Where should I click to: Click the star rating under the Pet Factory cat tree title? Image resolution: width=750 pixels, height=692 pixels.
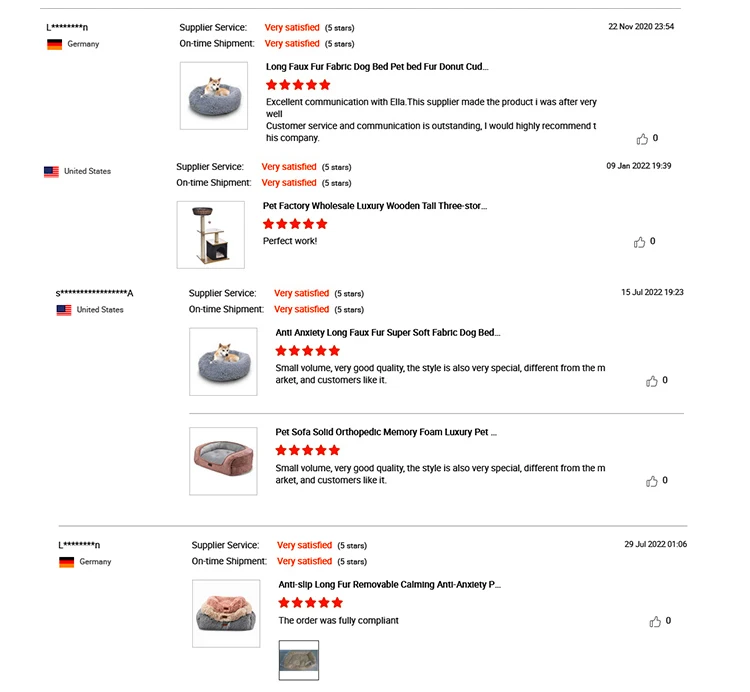[295, 224]
